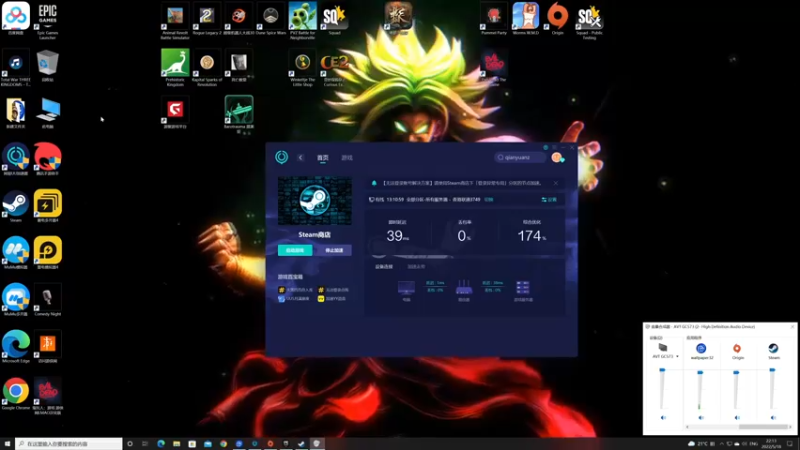
Task: Adjust the Steam volume slider in the mixer
Action: click(772, 389)
